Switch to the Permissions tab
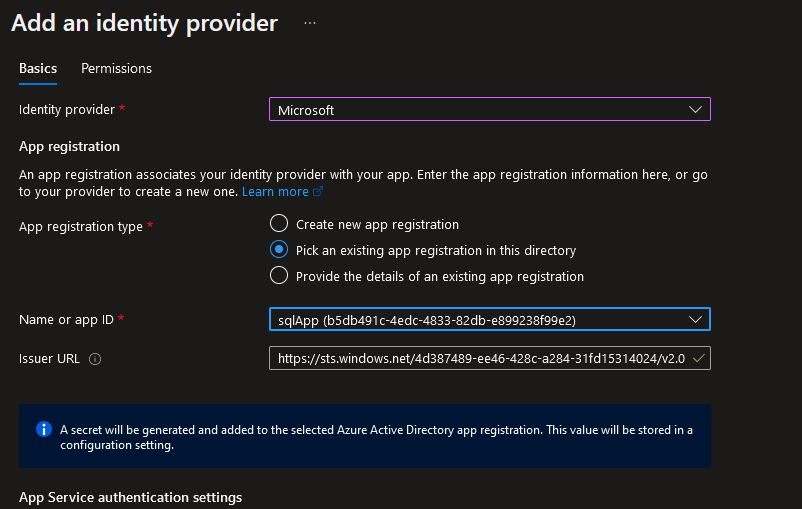This screenshot has height=509, width=802. pyautogui.click(x=116, y=69)
